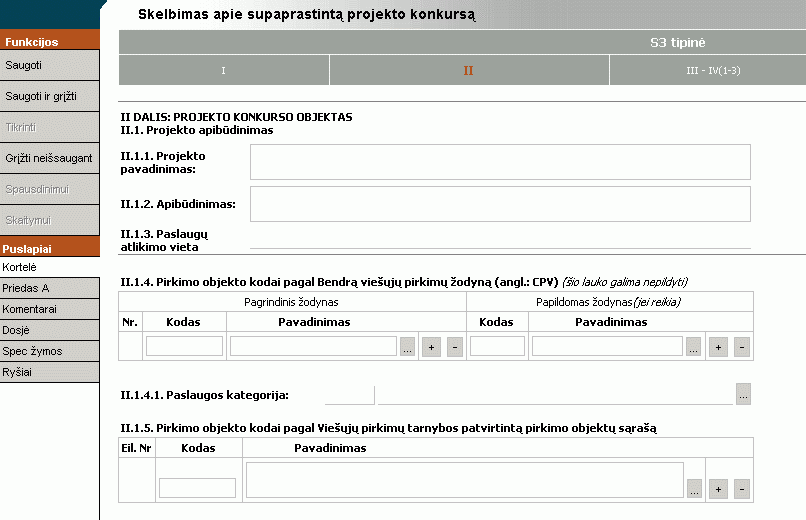This screenshot has width=806, height=520.
Task: Switch to section tab I
Action: point(224,70)
